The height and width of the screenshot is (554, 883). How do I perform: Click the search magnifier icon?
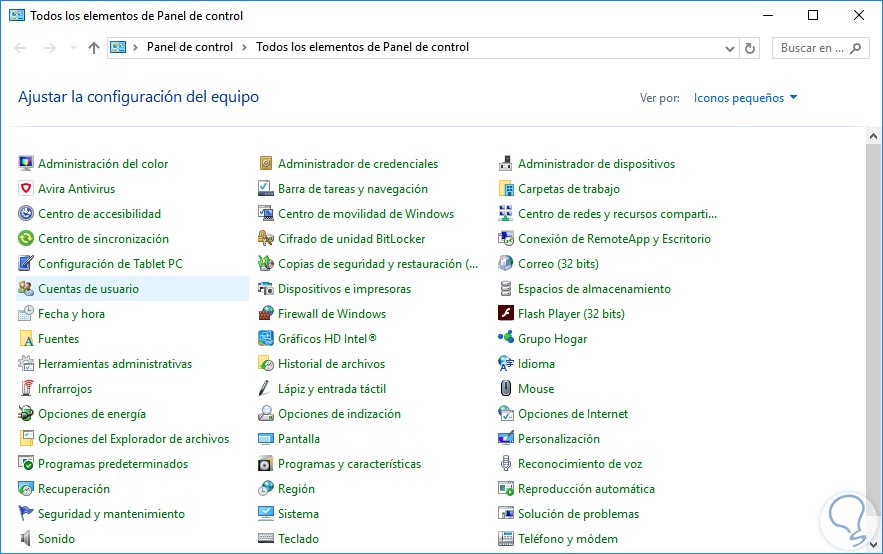click(x=855, y=48)
